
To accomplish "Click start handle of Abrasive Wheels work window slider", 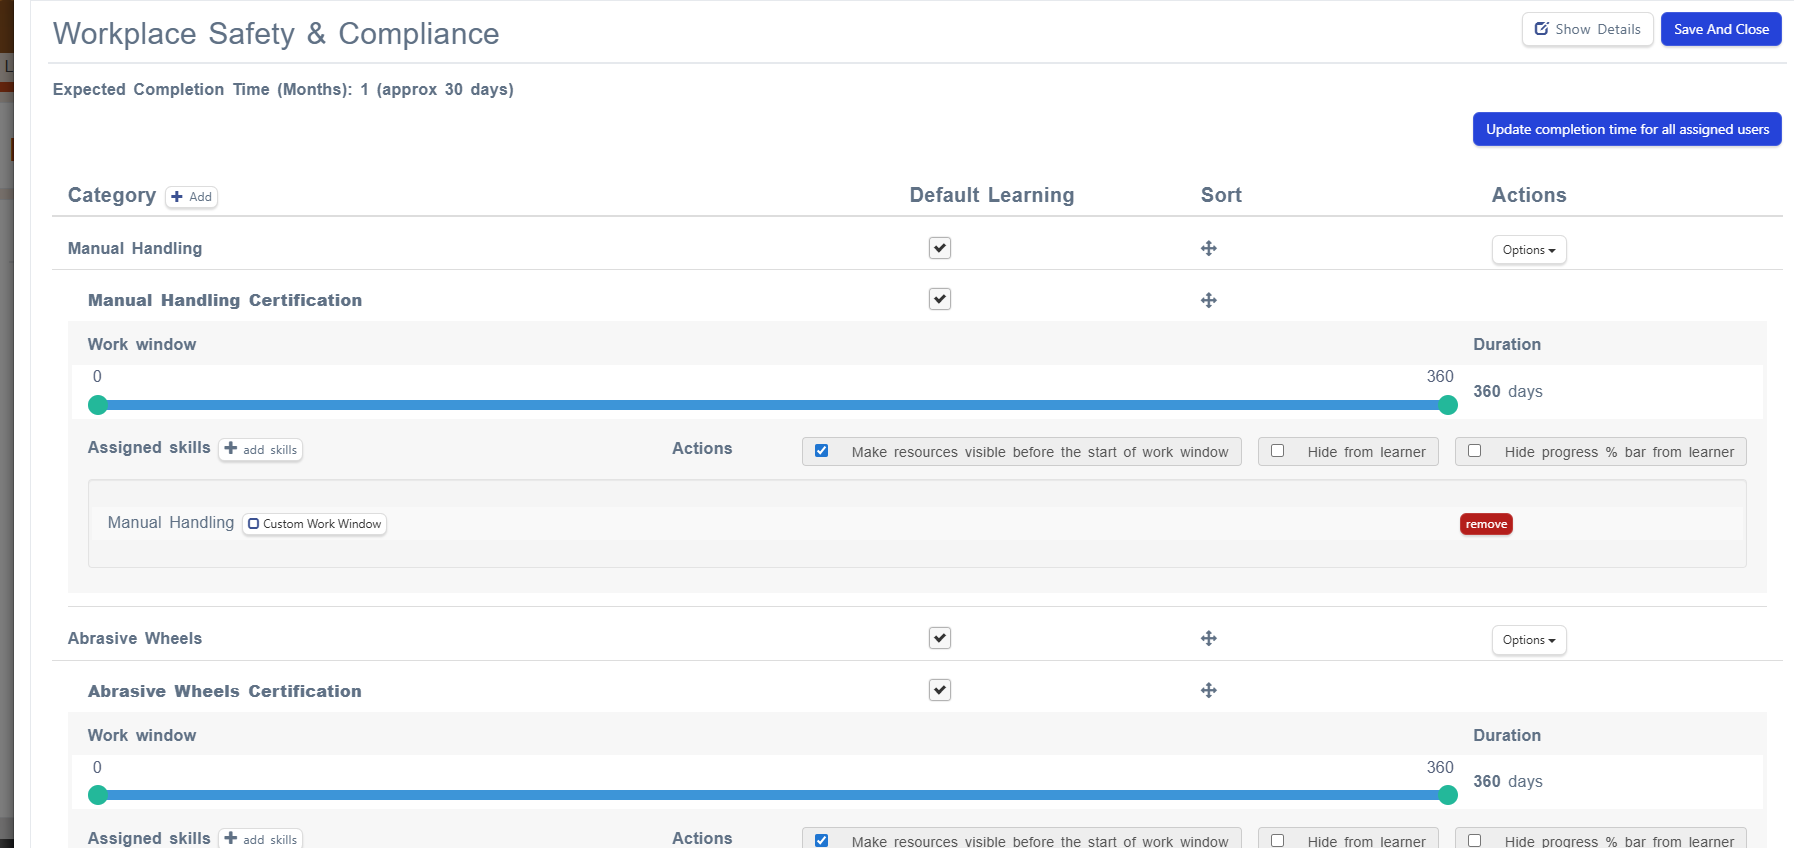I will tap(97, 795).
